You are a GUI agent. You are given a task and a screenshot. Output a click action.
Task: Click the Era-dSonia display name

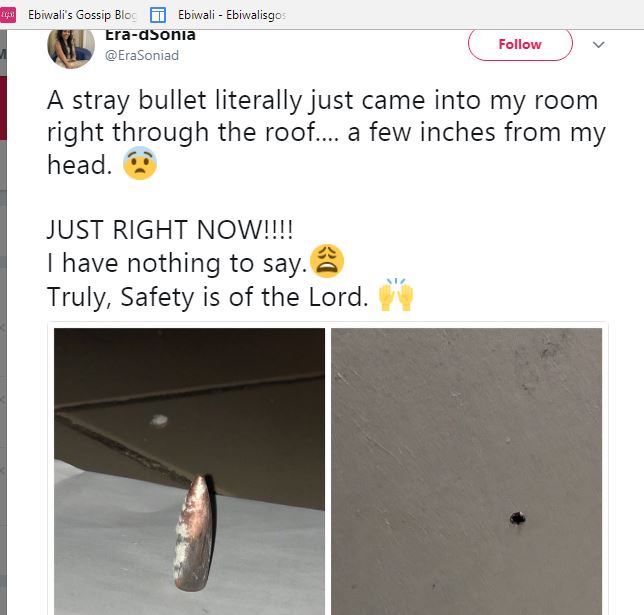tap(150, 36)
